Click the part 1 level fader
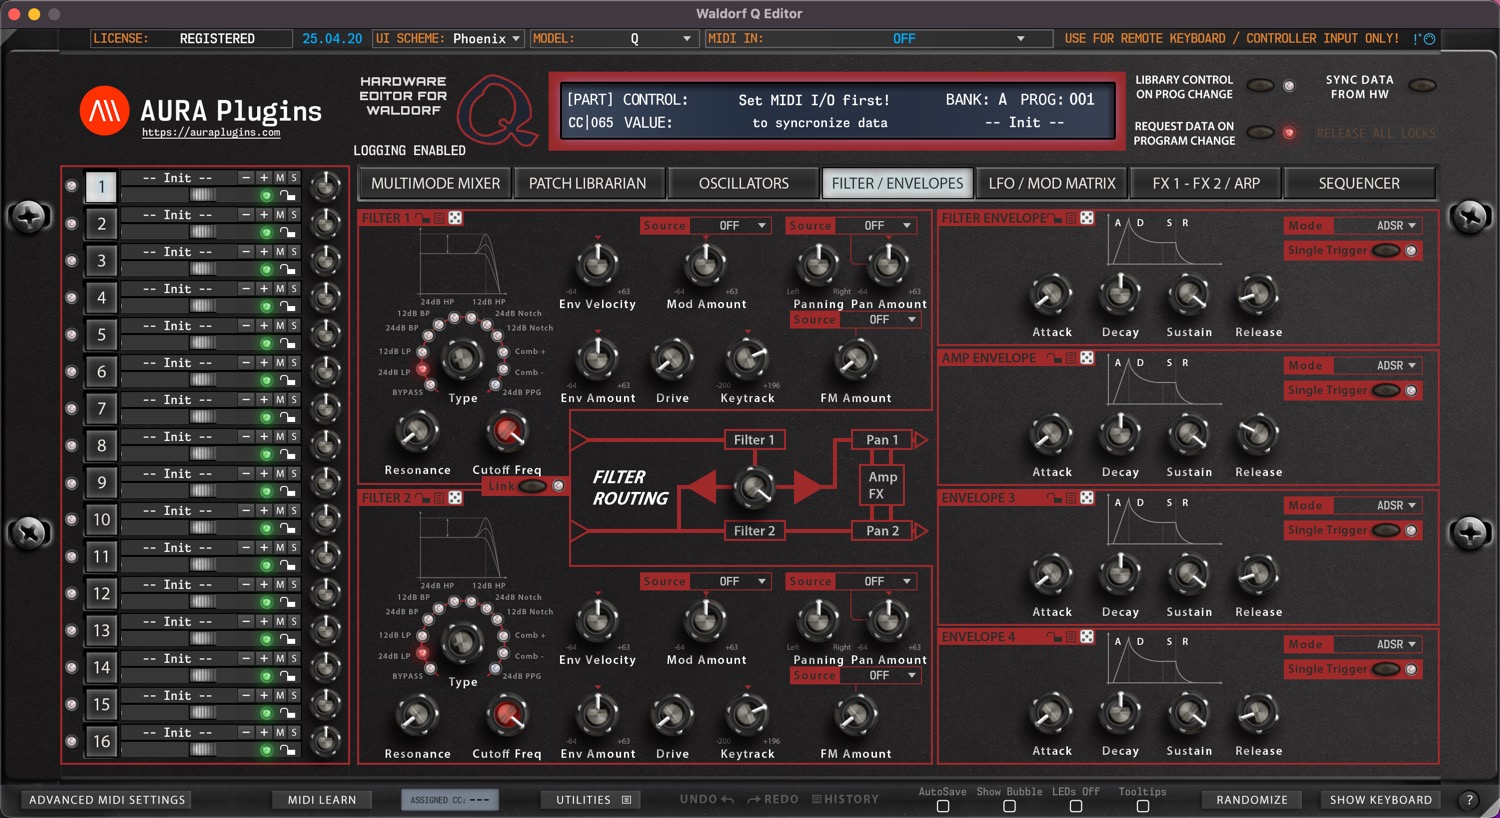The image size is (1500, 818). coord(203,195)
